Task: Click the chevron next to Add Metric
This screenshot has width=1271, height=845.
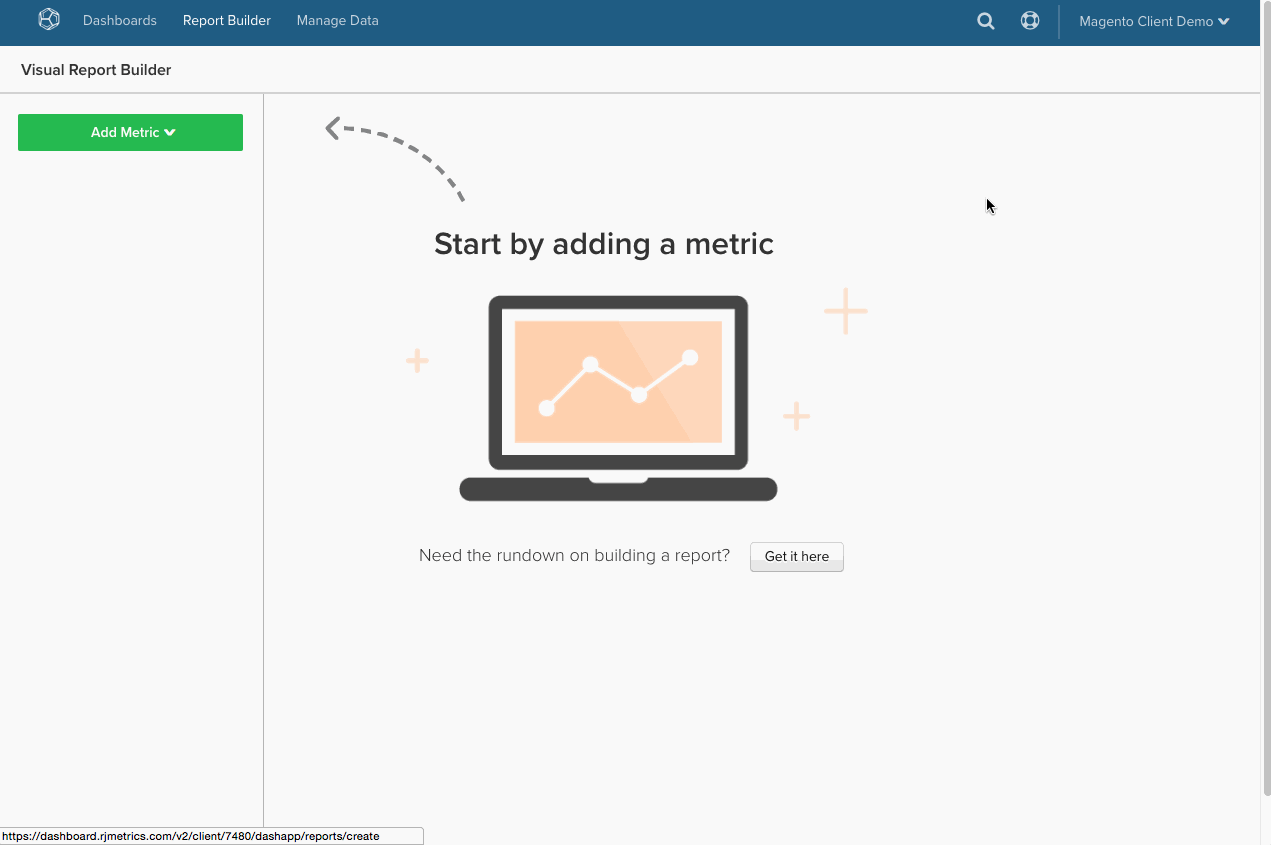Action: (x=171, y=132)
